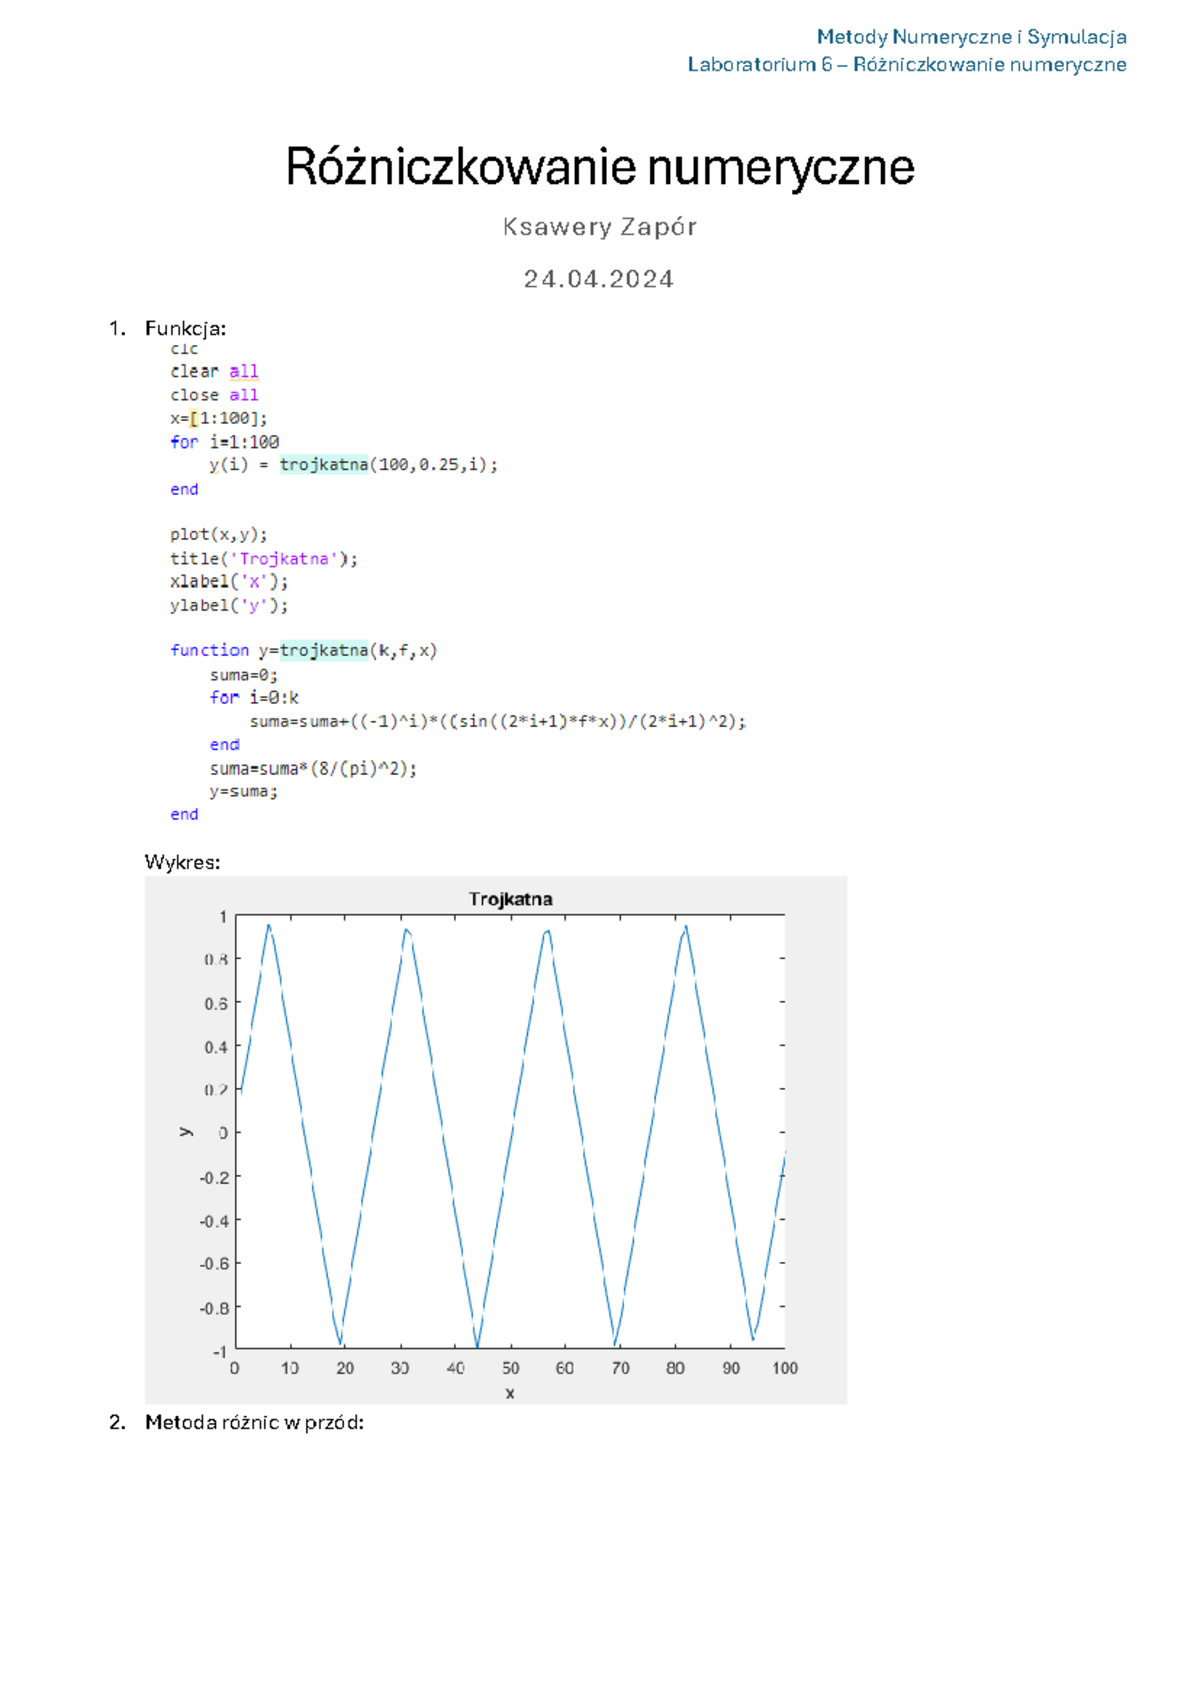This screenshot has width=1200, height=1696.
Task: Click the code line "ylabel('y');"
Action: point(229,606)
